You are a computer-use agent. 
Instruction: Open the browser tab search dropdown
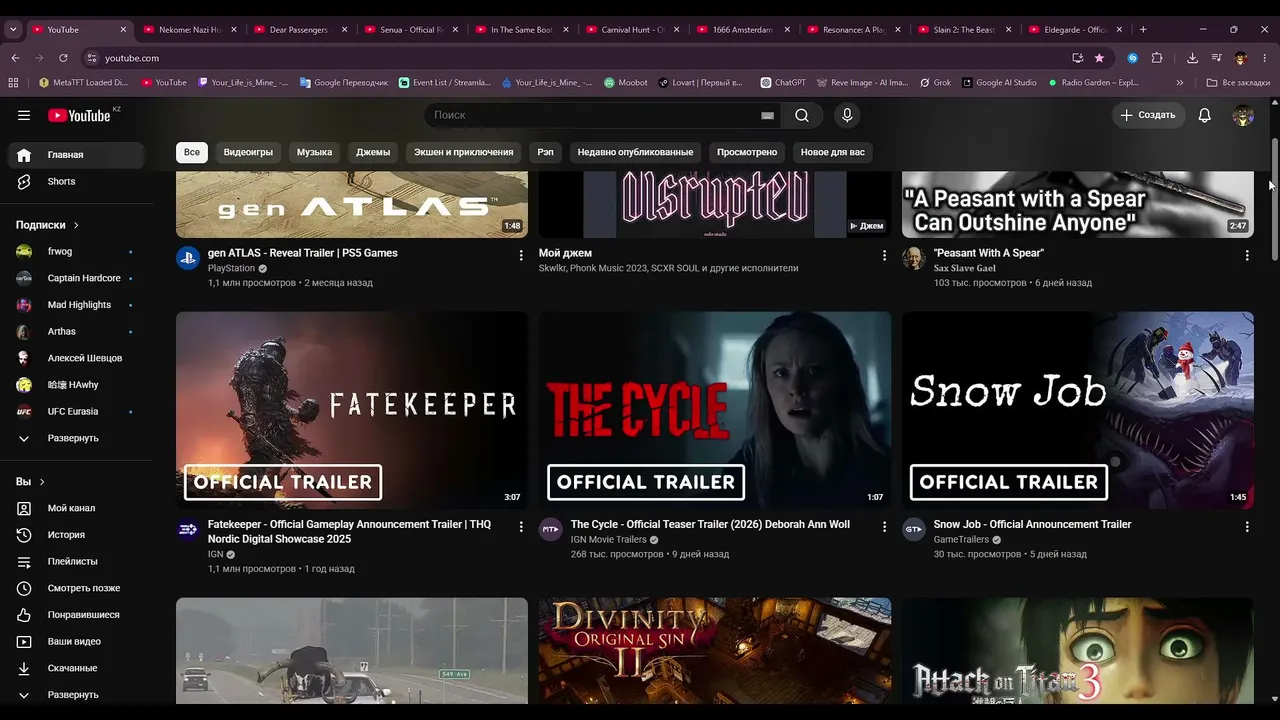coord(13,30)
